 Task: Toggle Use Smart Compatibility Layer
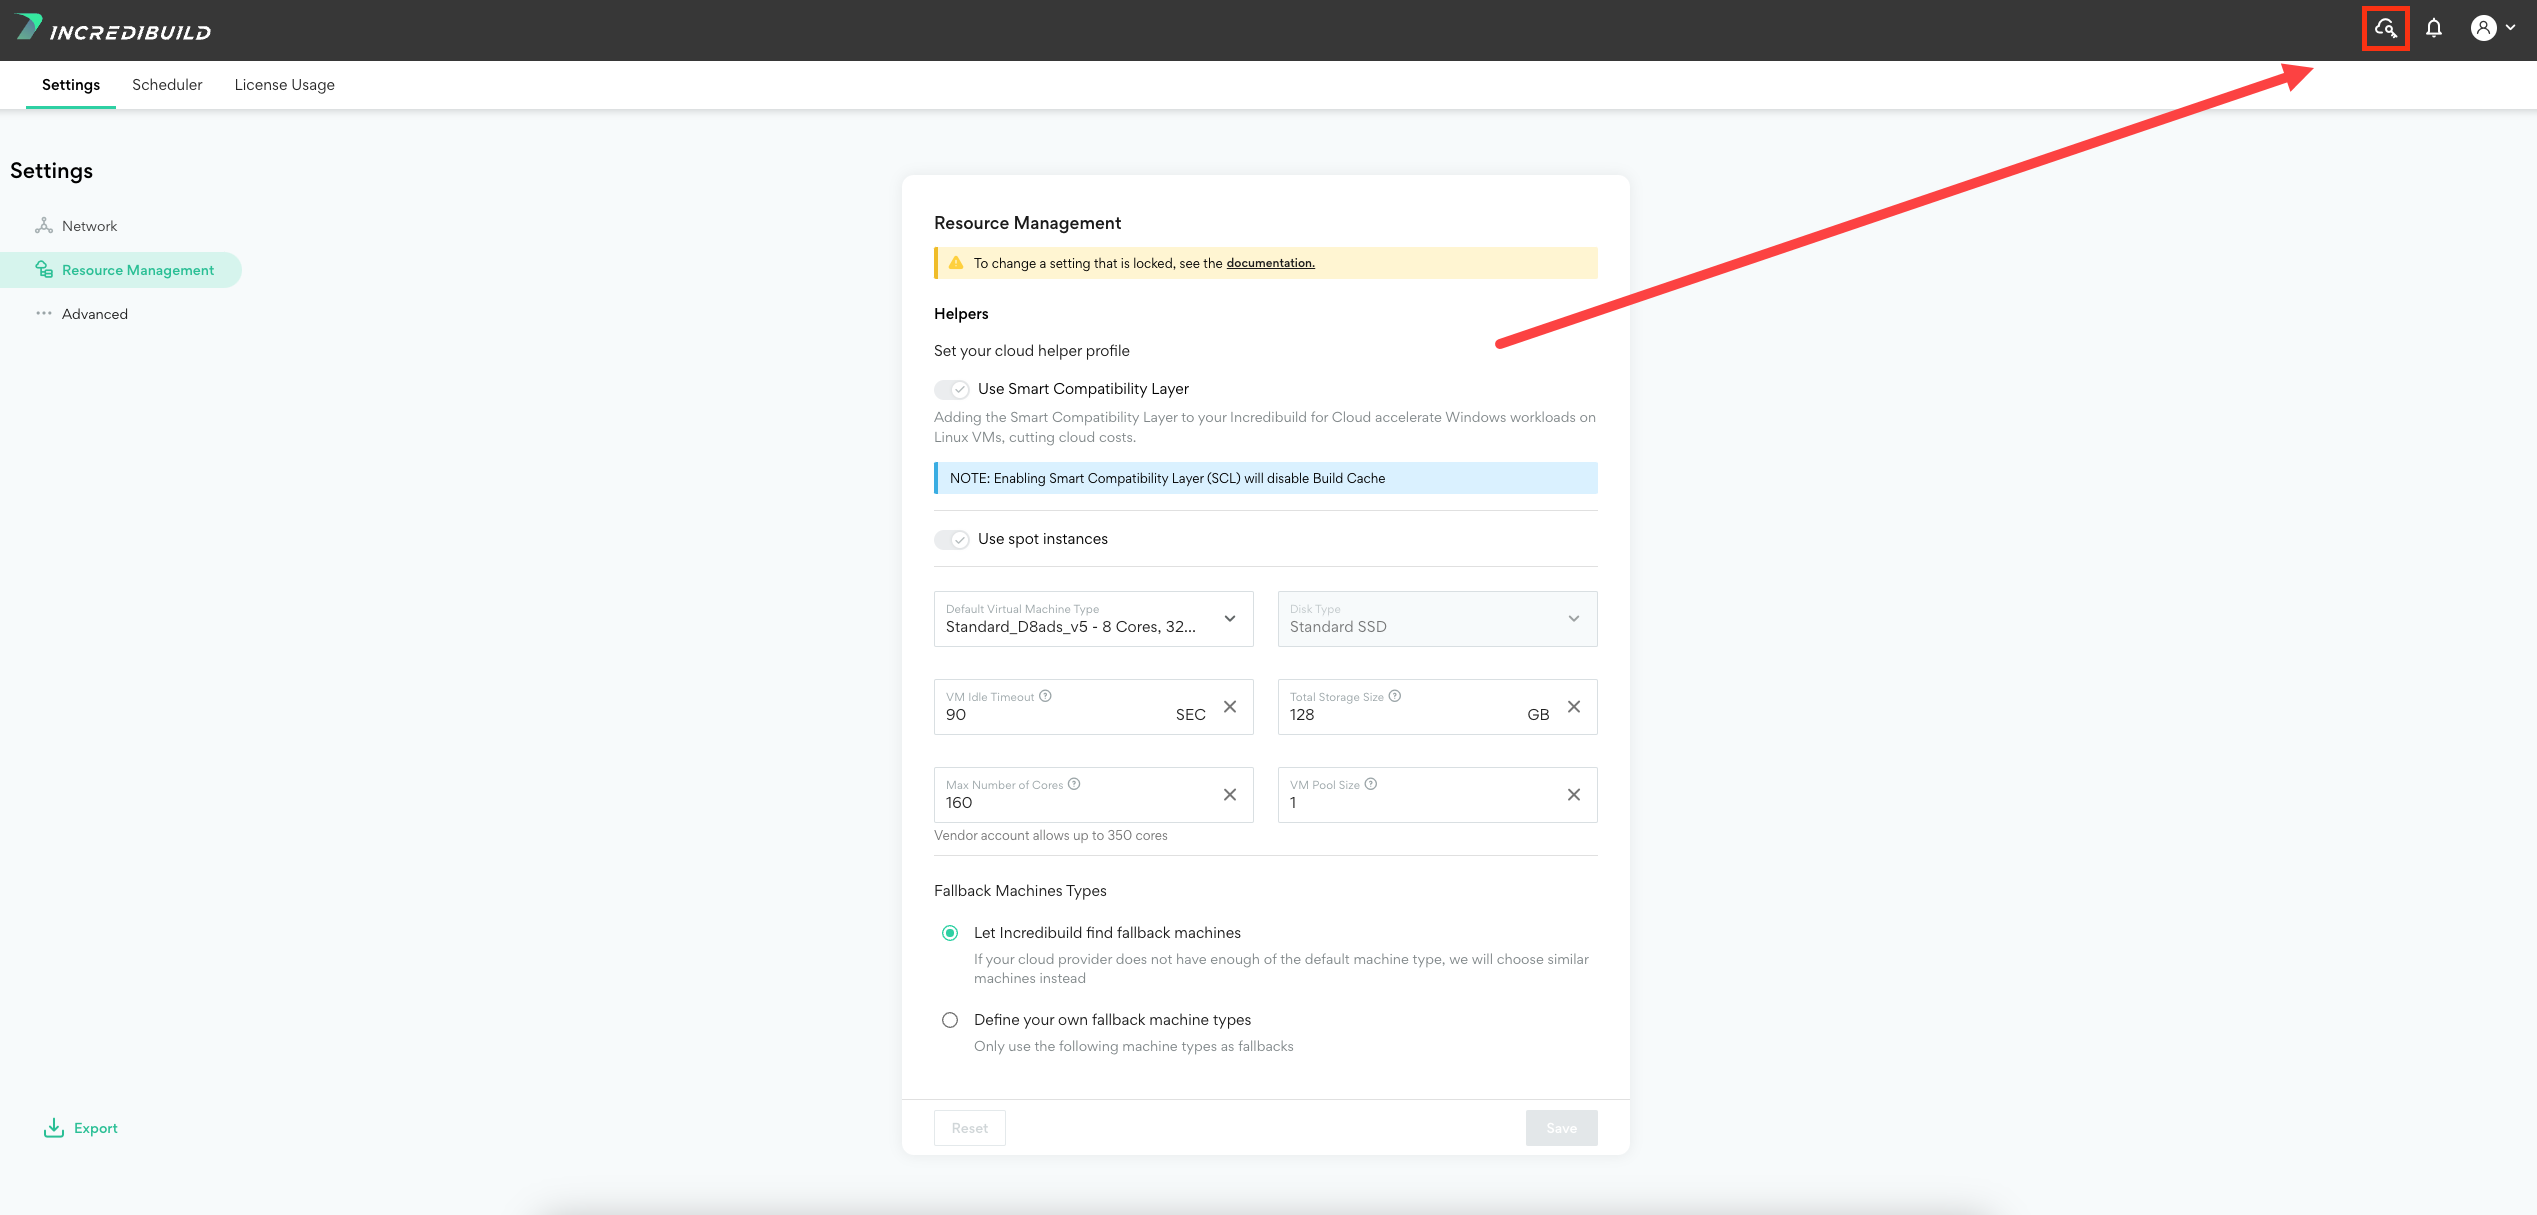tap(952, 389)
